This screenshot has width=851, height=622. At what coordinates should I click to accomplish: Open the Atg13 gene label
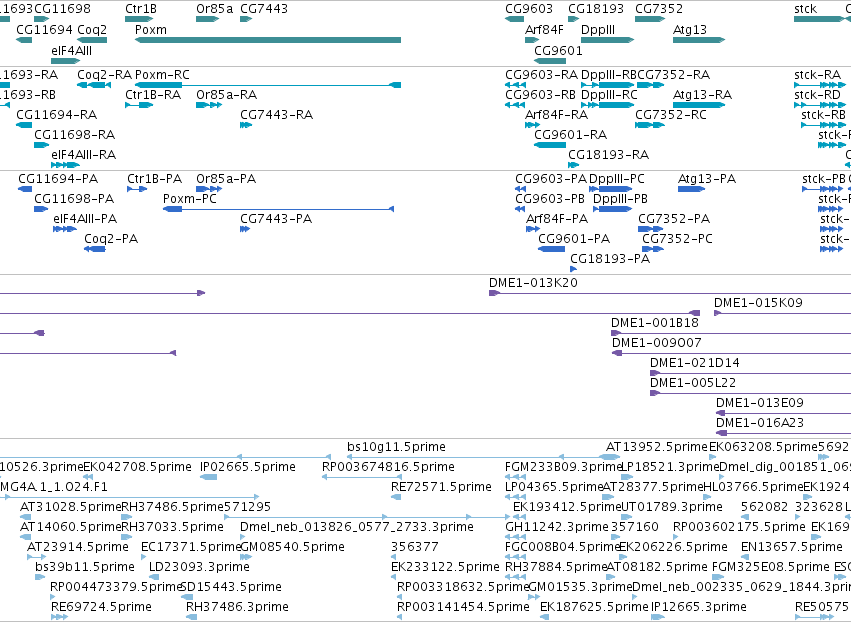click(690, 30)
